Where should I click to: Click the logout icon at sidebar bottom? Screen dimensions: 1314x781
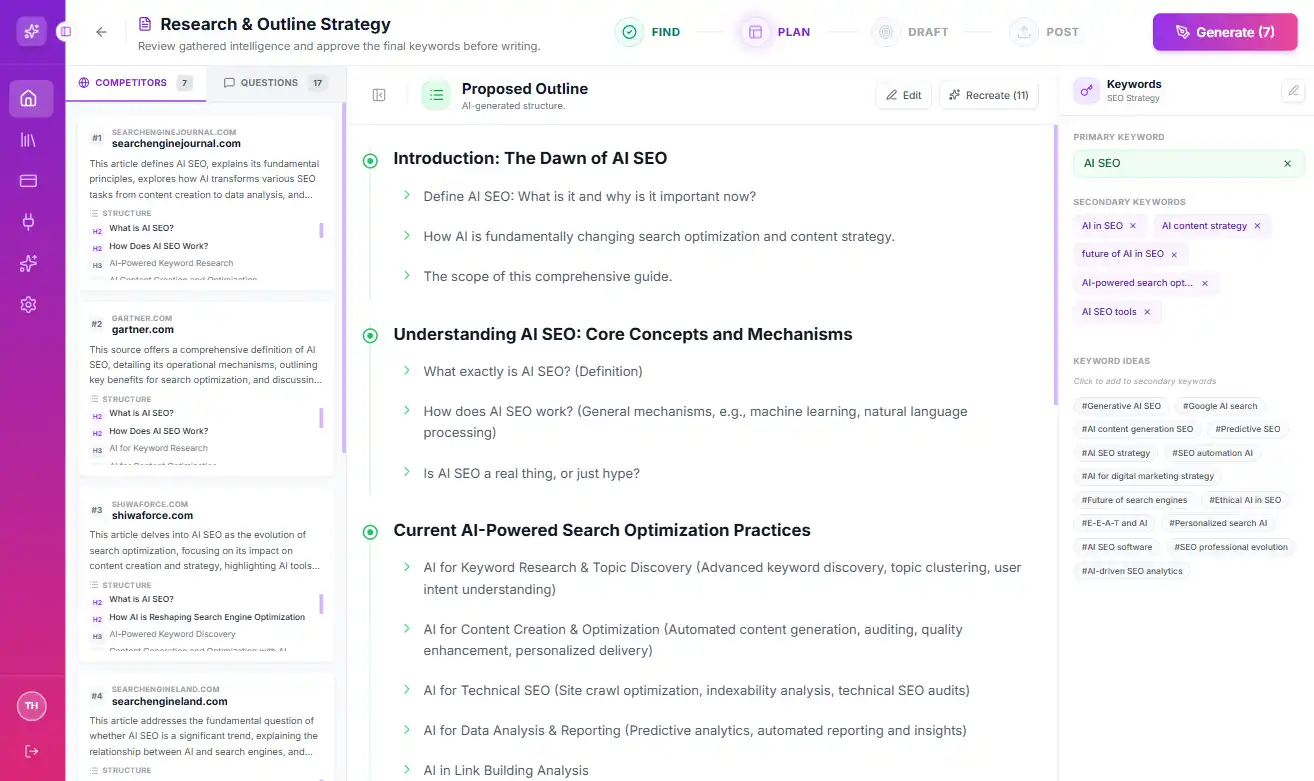click(31, 751)
